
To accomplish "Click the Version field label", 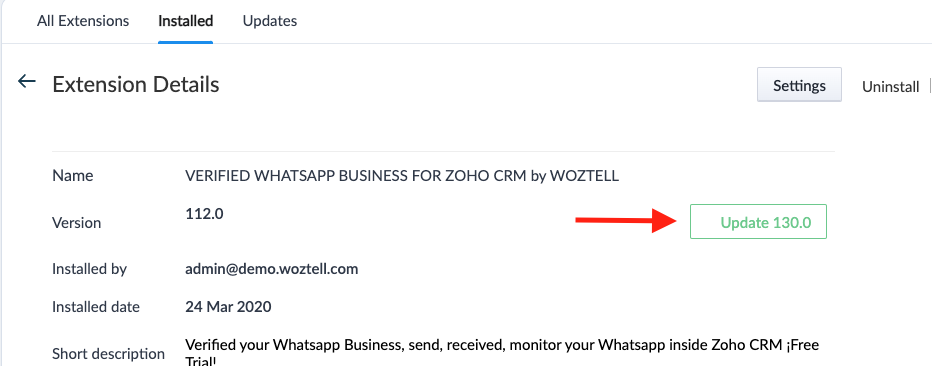I will [77, 223].
